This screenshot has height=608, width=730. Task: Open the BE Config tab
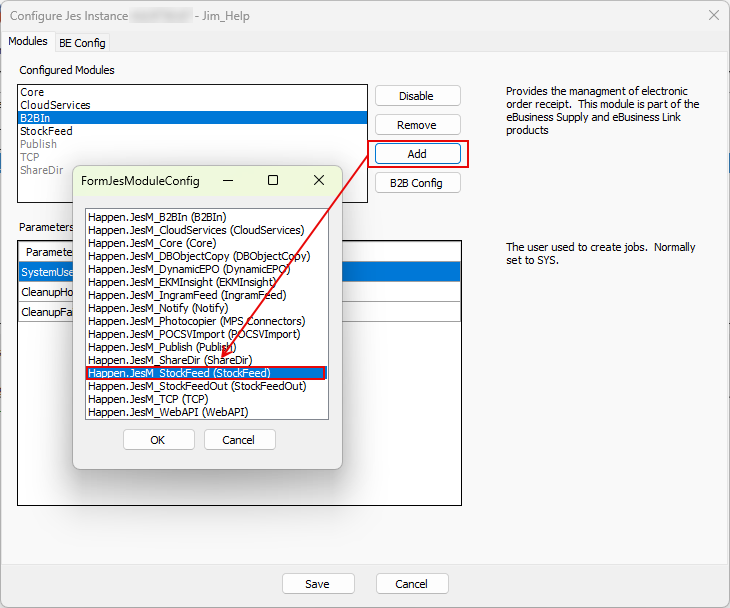(x=82, y=43)
